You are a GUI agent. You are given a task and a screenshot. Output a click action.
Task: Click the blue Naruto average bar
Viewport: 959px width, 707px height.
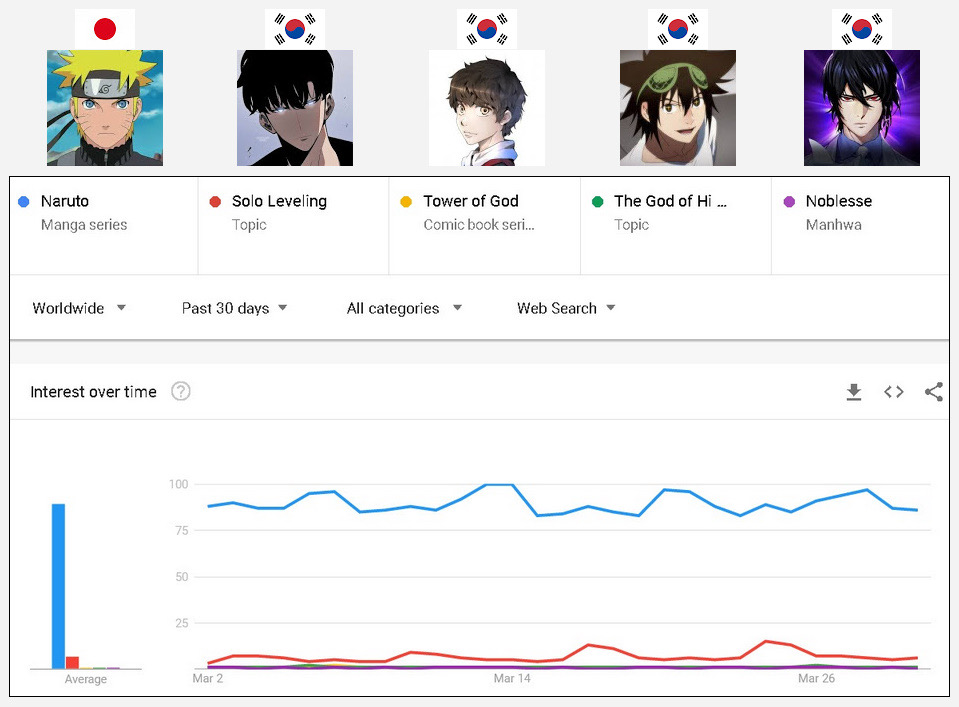pyautogui.click(x=58, y=585)
